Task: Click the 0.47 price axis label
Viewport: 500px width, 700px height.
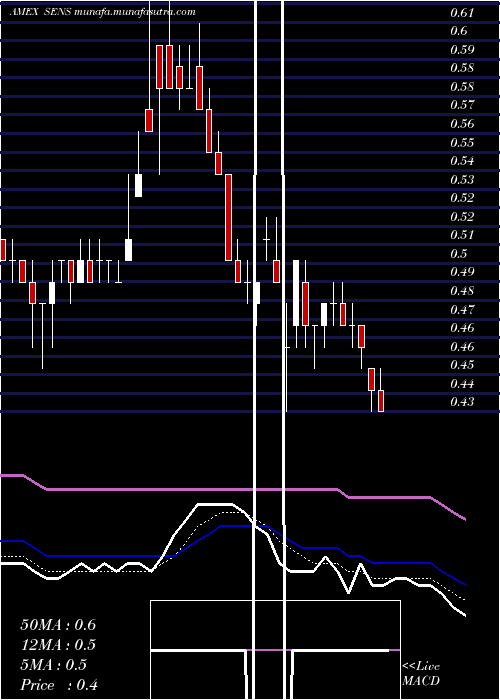Action: tap(462, 309)
